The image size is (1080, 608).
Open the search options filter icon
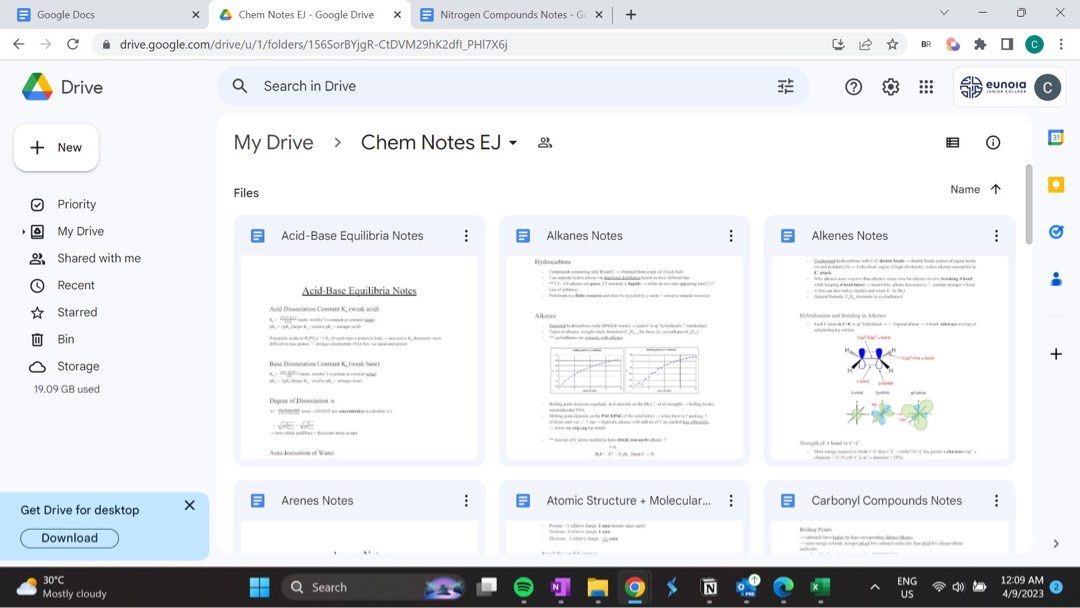pos(786,86)
